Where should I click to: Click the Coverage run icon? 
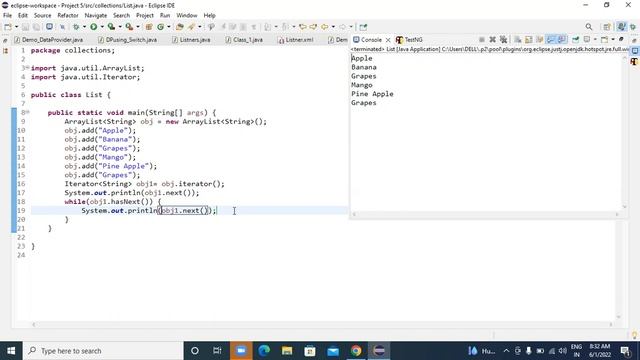click(111, 27)
